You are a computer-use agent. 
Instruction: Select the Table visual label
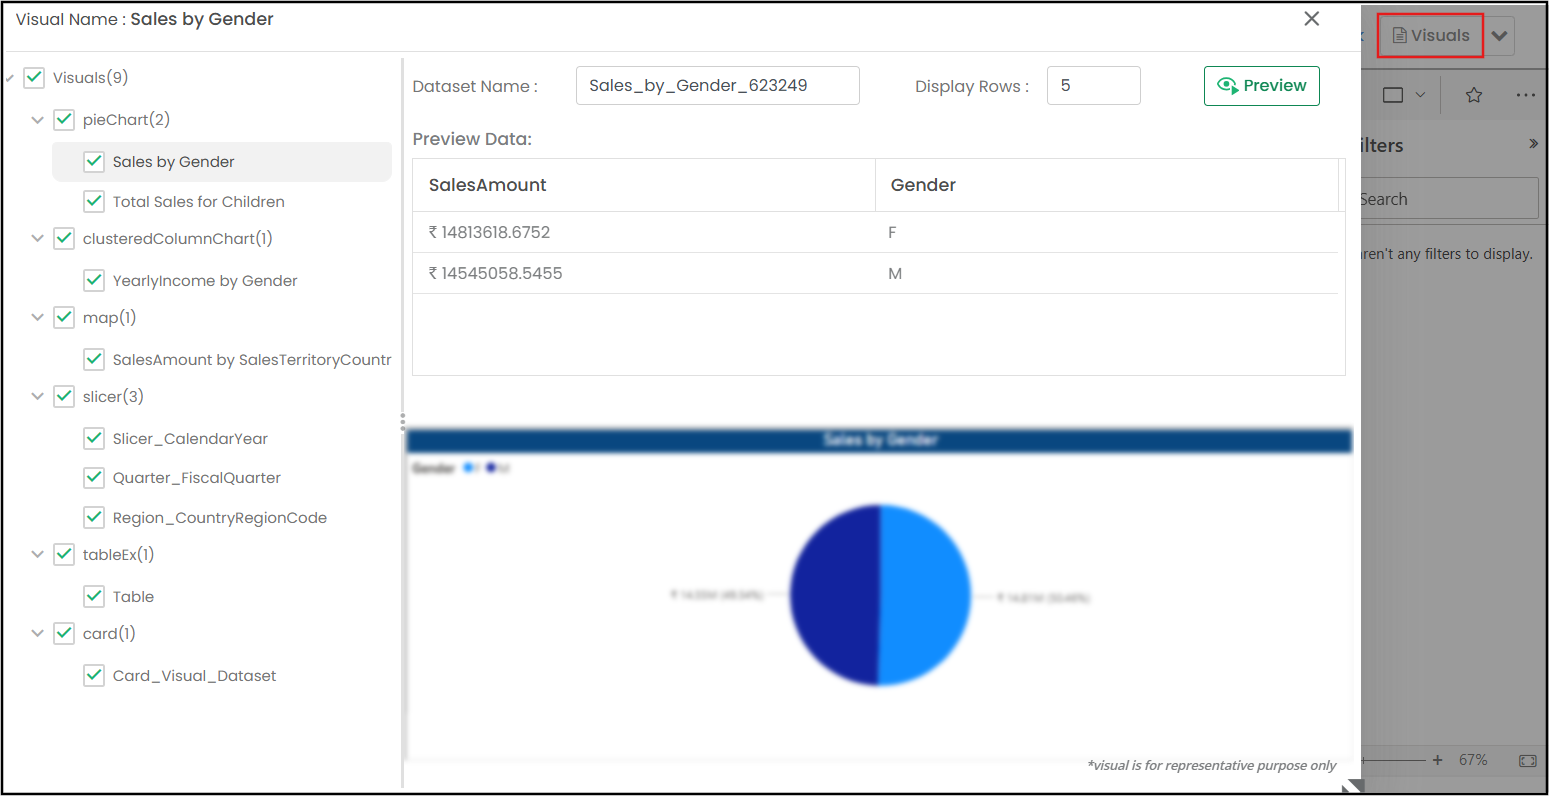pos(133,597)
